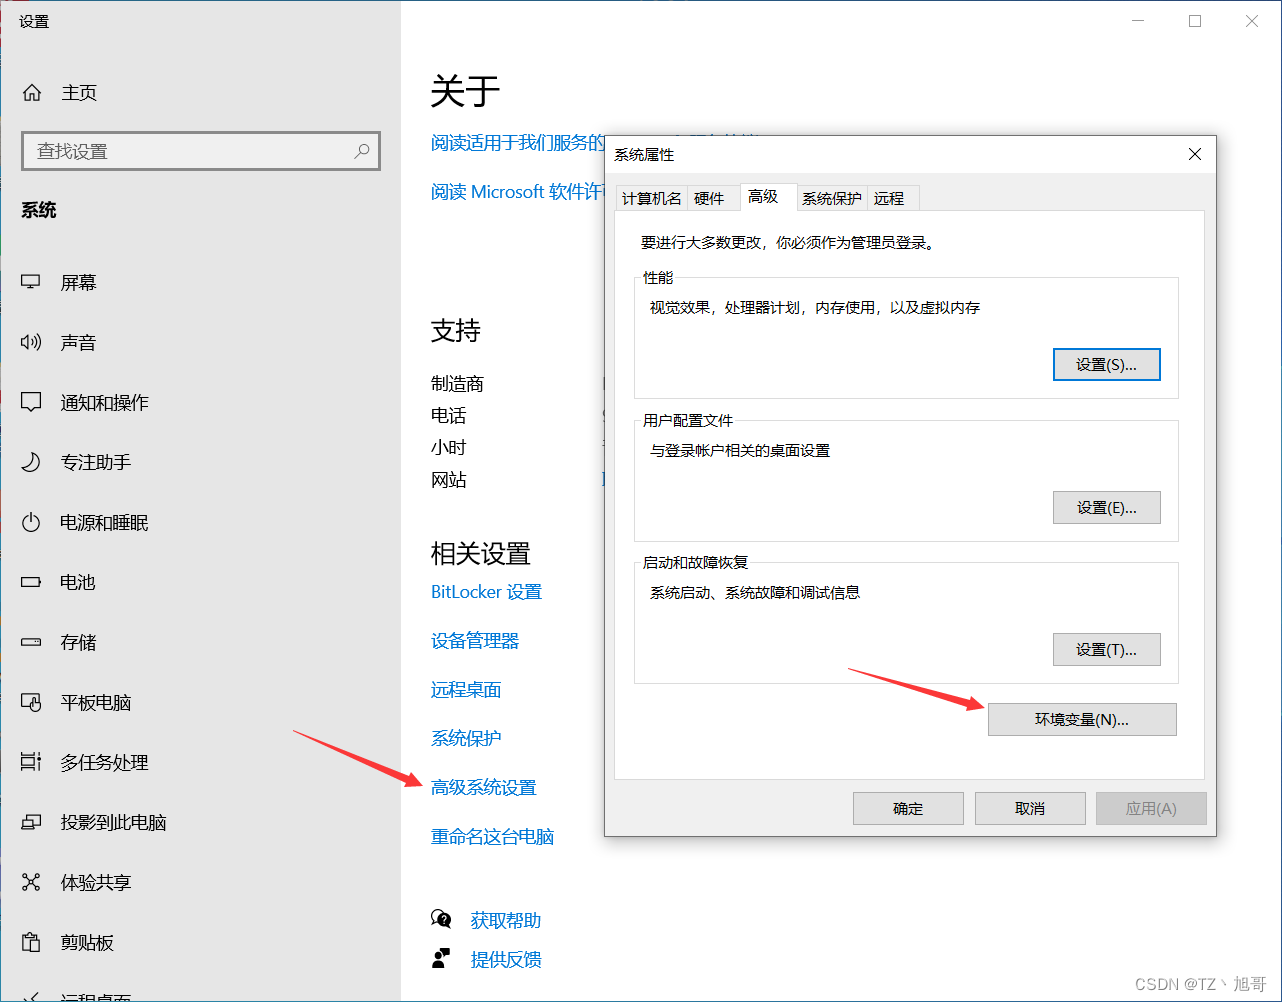The height and width of the screenshot is (1002, 1282).
Task: Click the 环境变量(N)... button
Action: pyautogui.click(x=1082, y=720)
